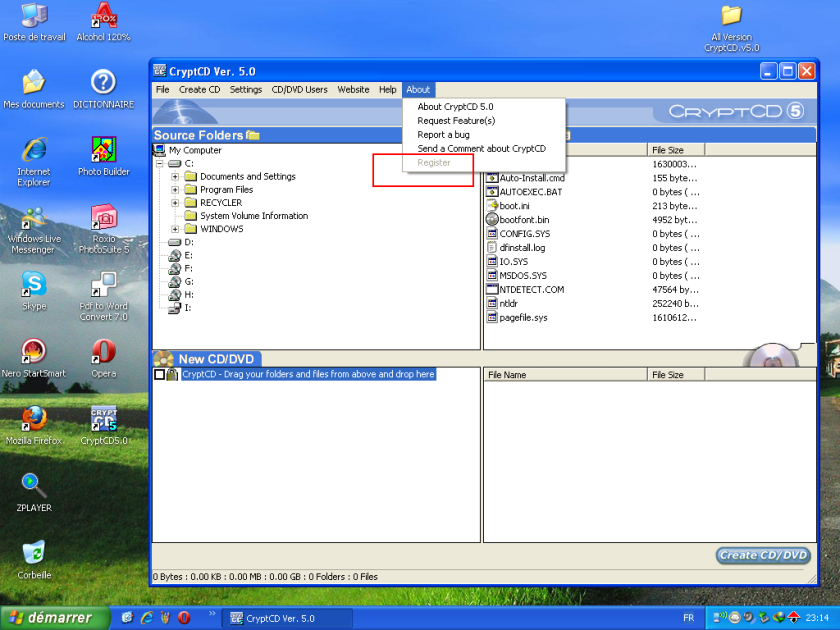Click the Internet Explorer quick launch icon
Viewport: 840px width, 630px height.
pos(147,618)
